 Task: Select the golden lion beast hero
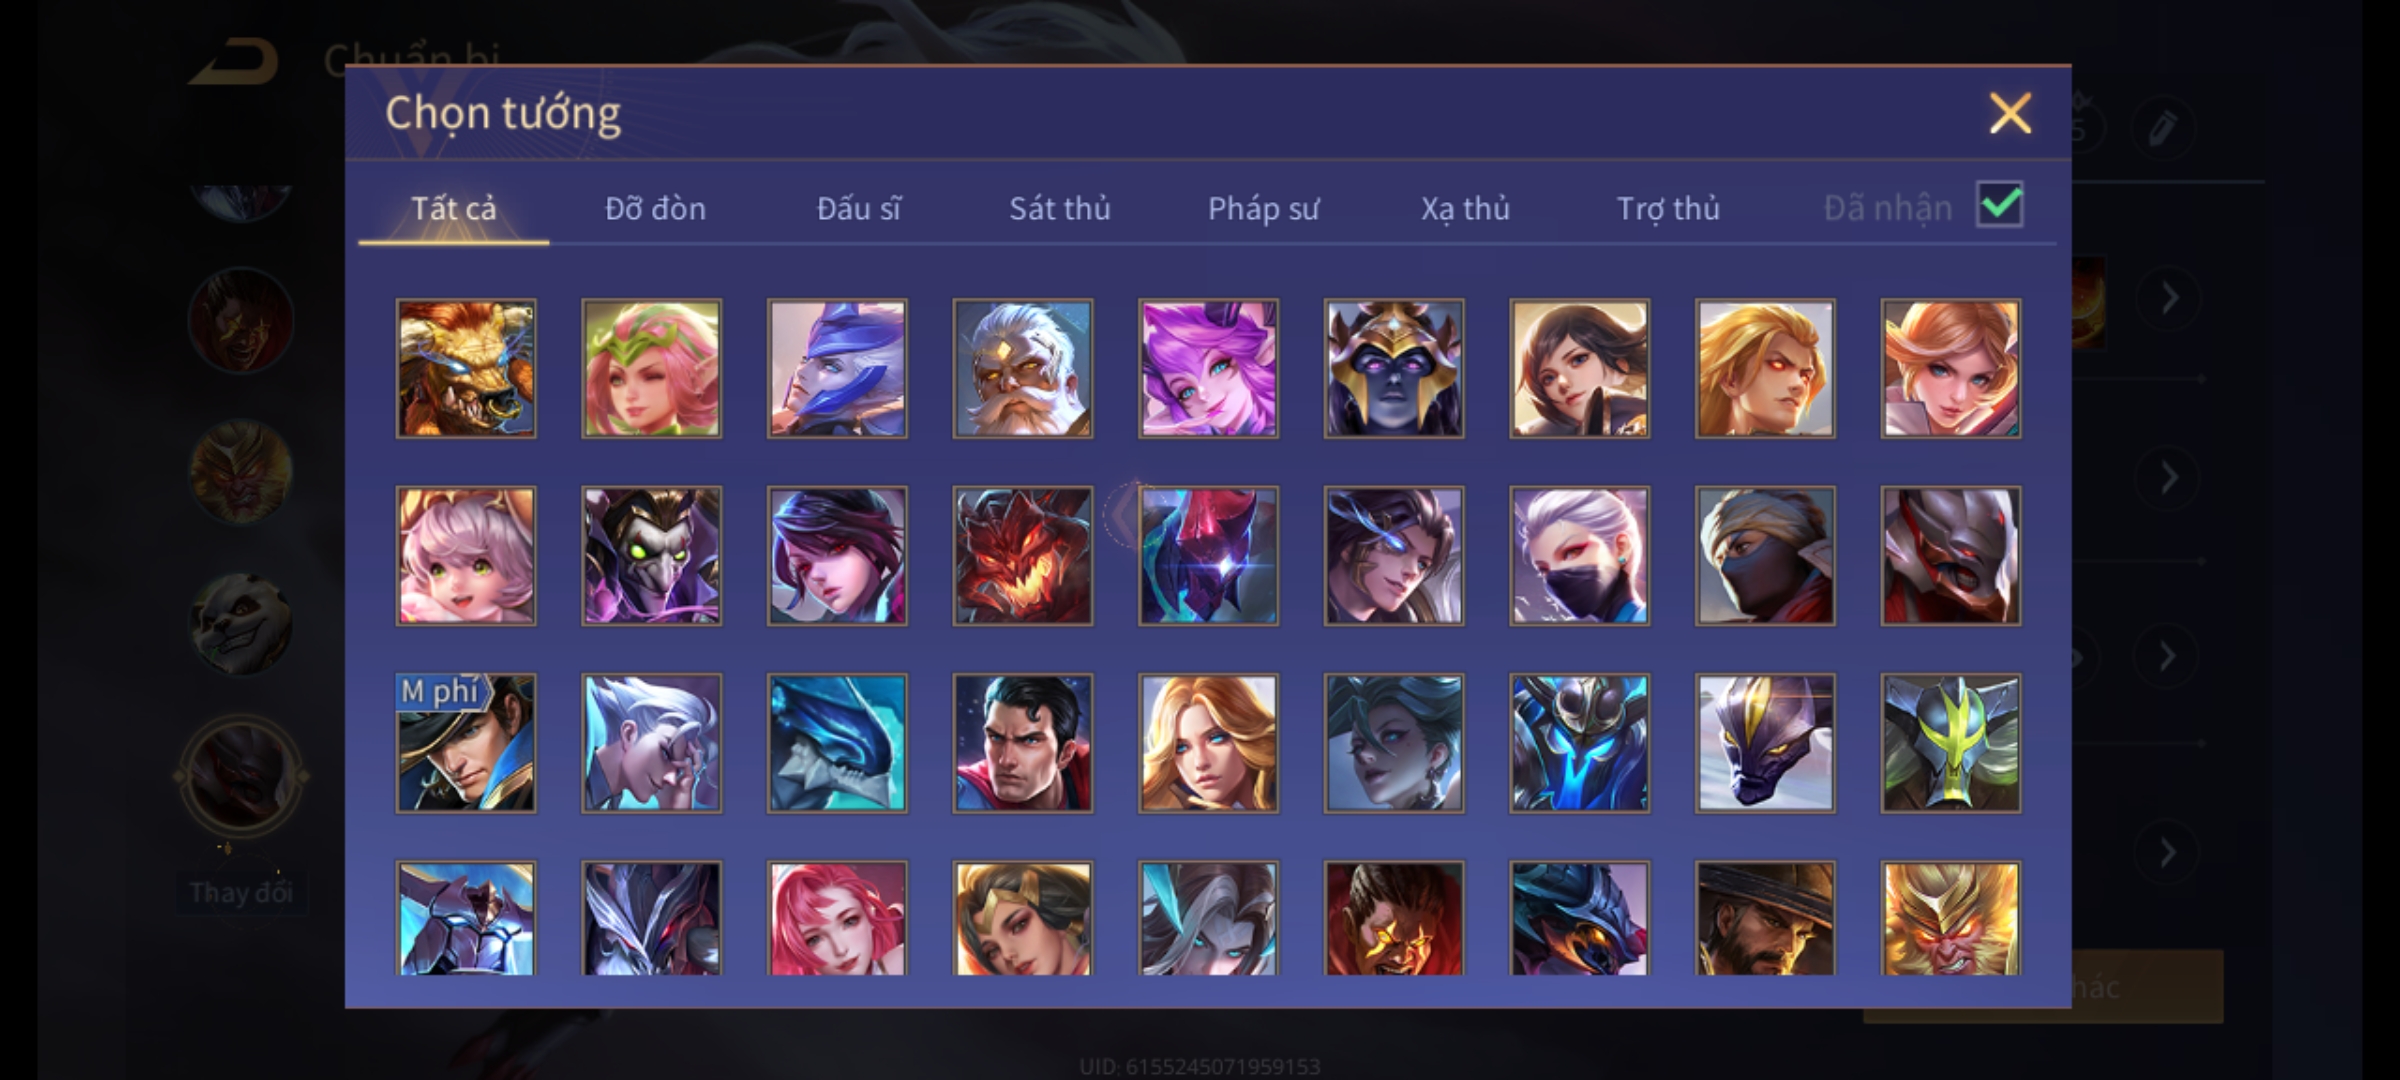(x=466, y=368)
